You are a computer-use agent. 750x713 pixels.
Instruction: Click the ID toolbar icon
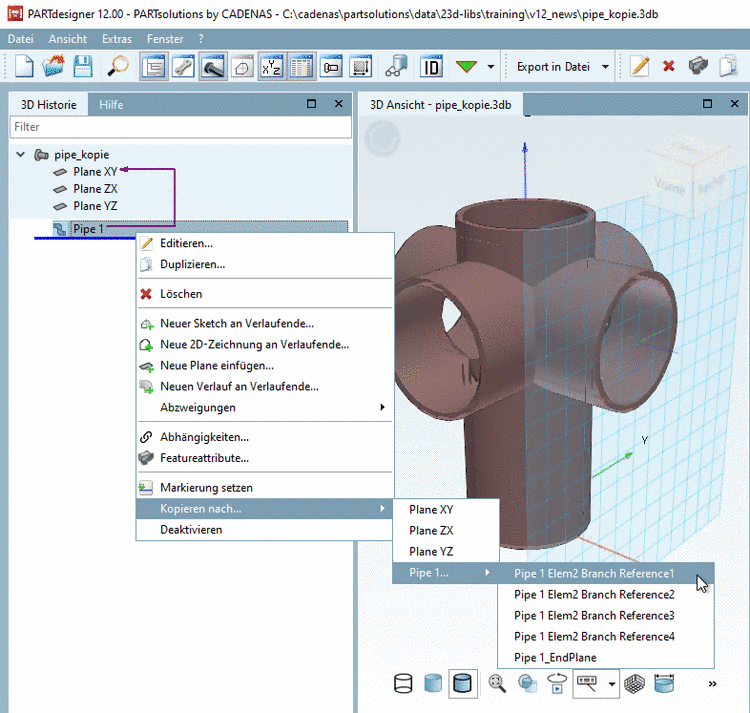pos(431,66)
